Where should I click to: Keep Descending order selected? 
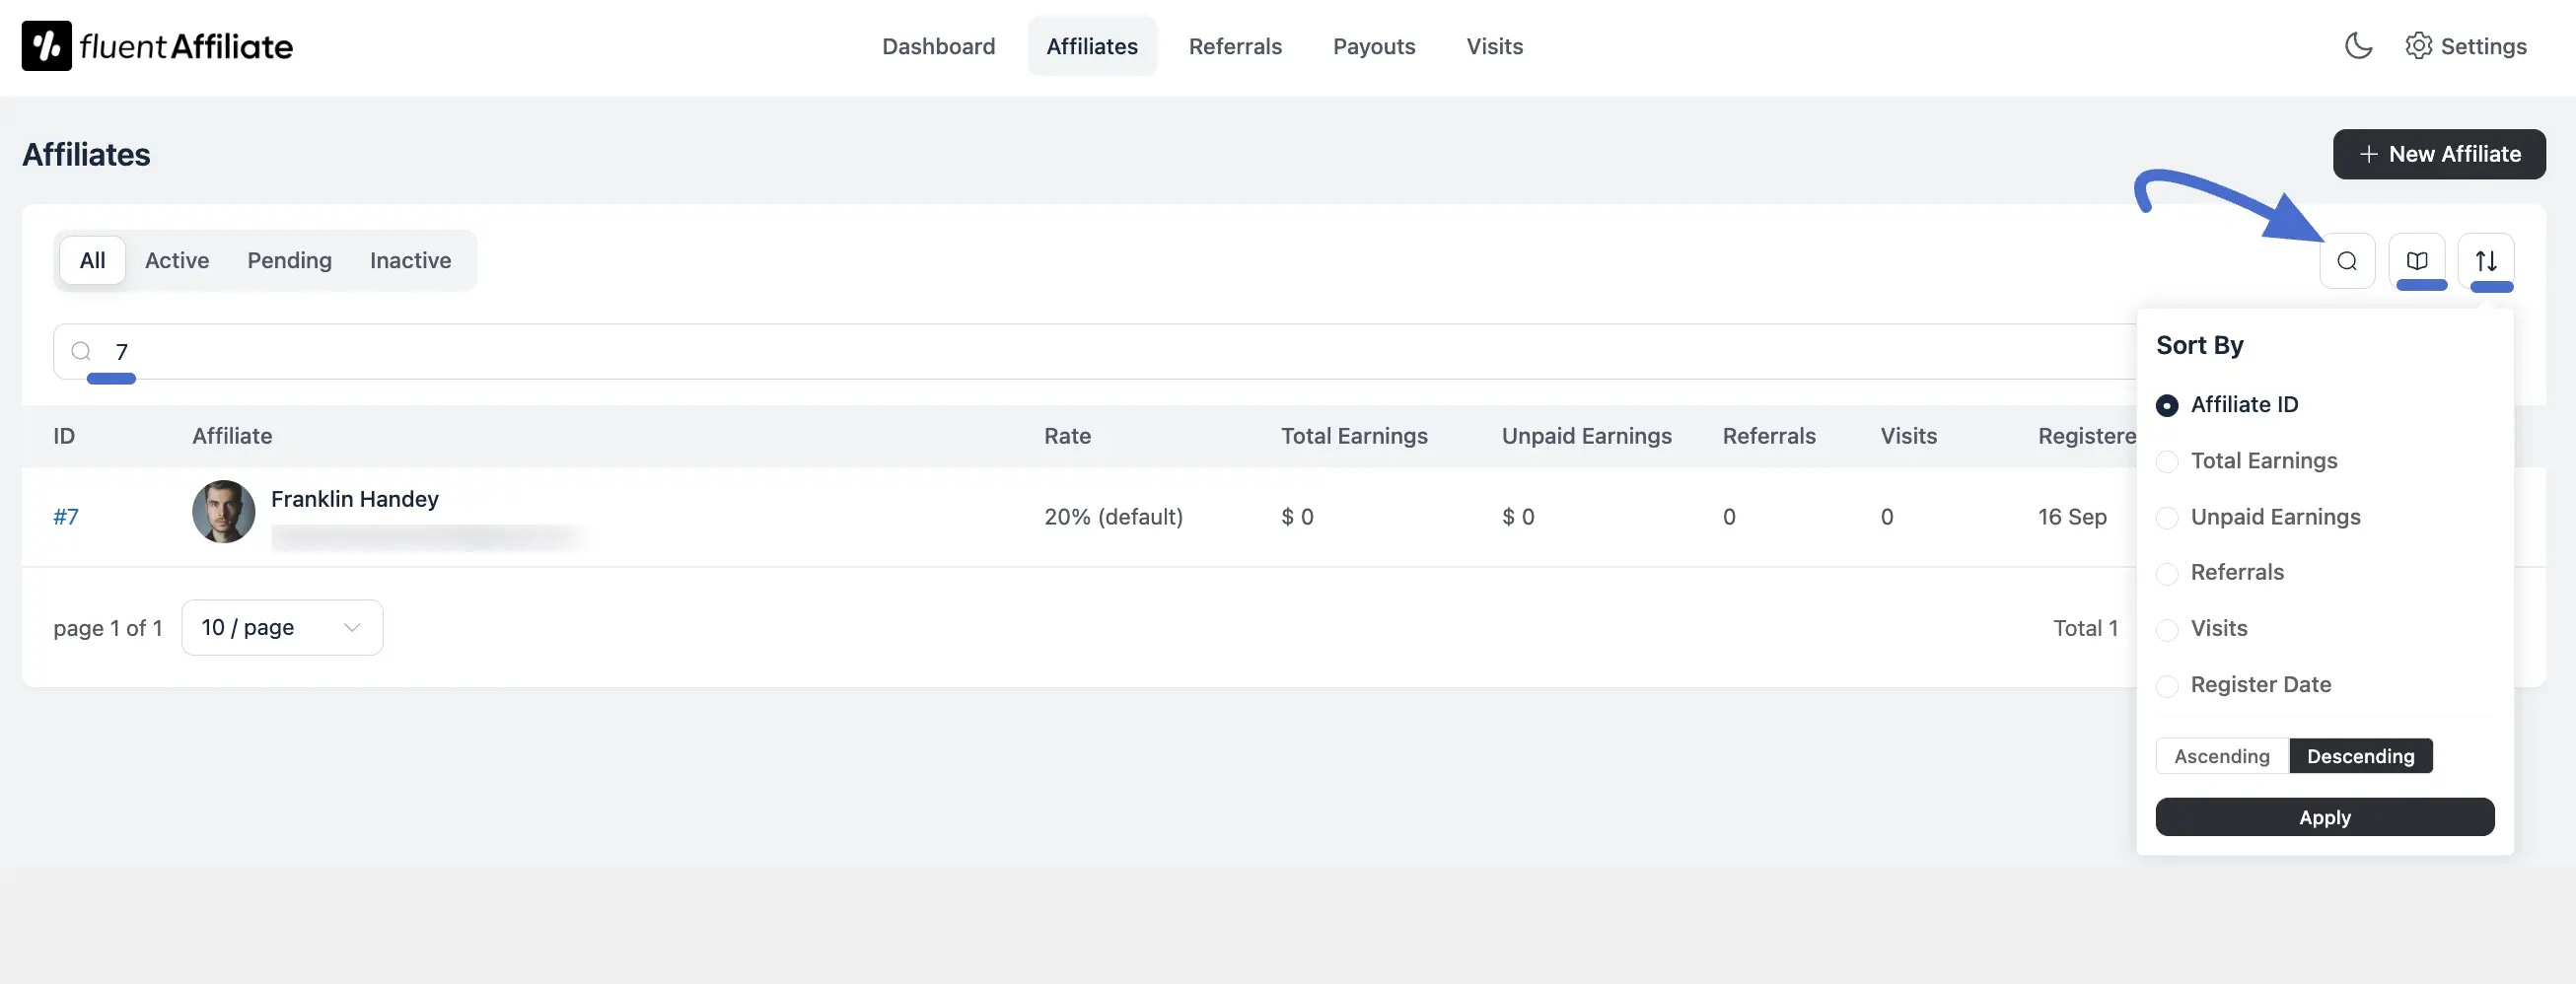2360,756
